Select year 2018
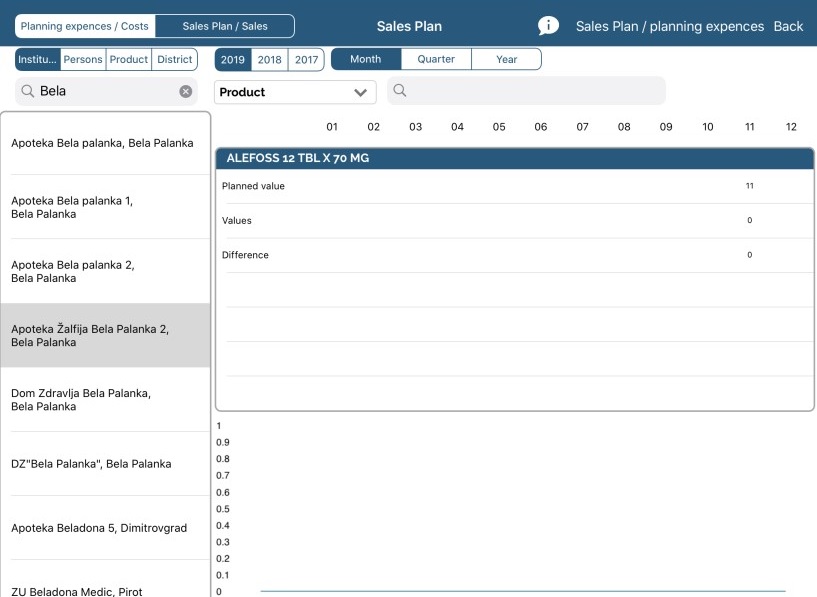The image size is (817, 597). 269,60
